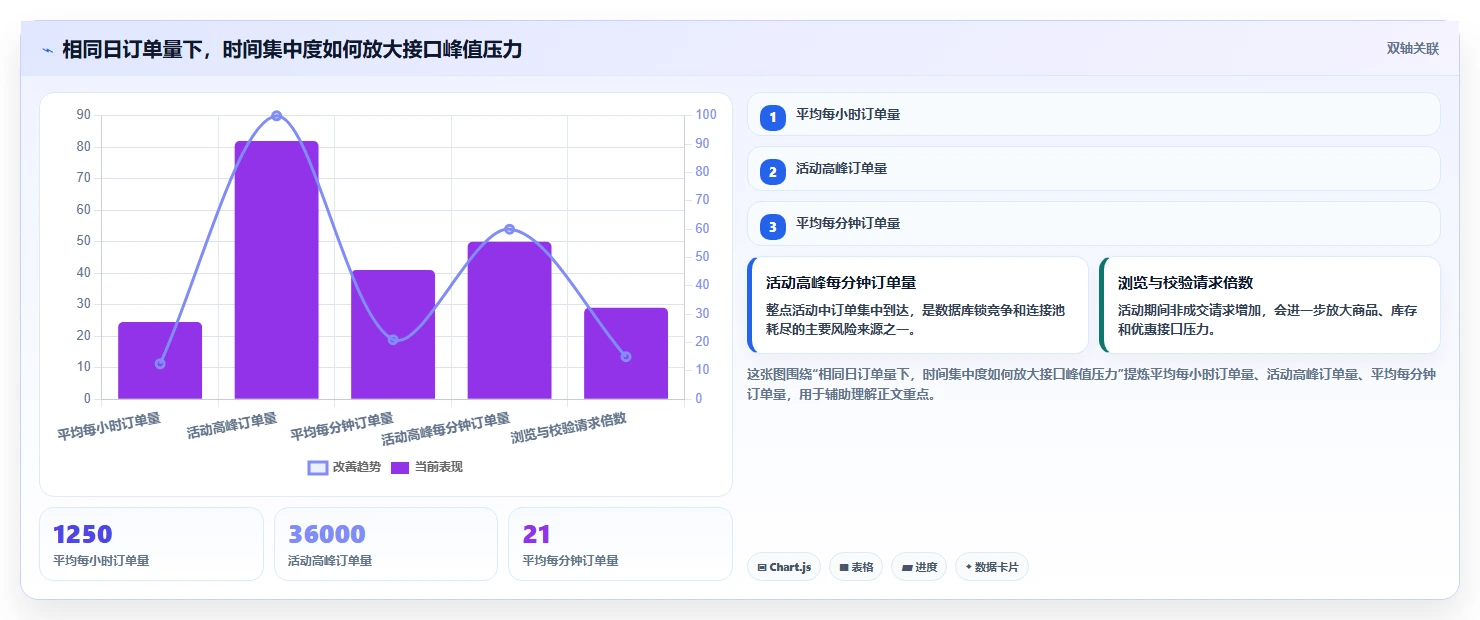Toggle the 改善趋势 legend swatch
1480x620 pixels.
coord(318,467)
